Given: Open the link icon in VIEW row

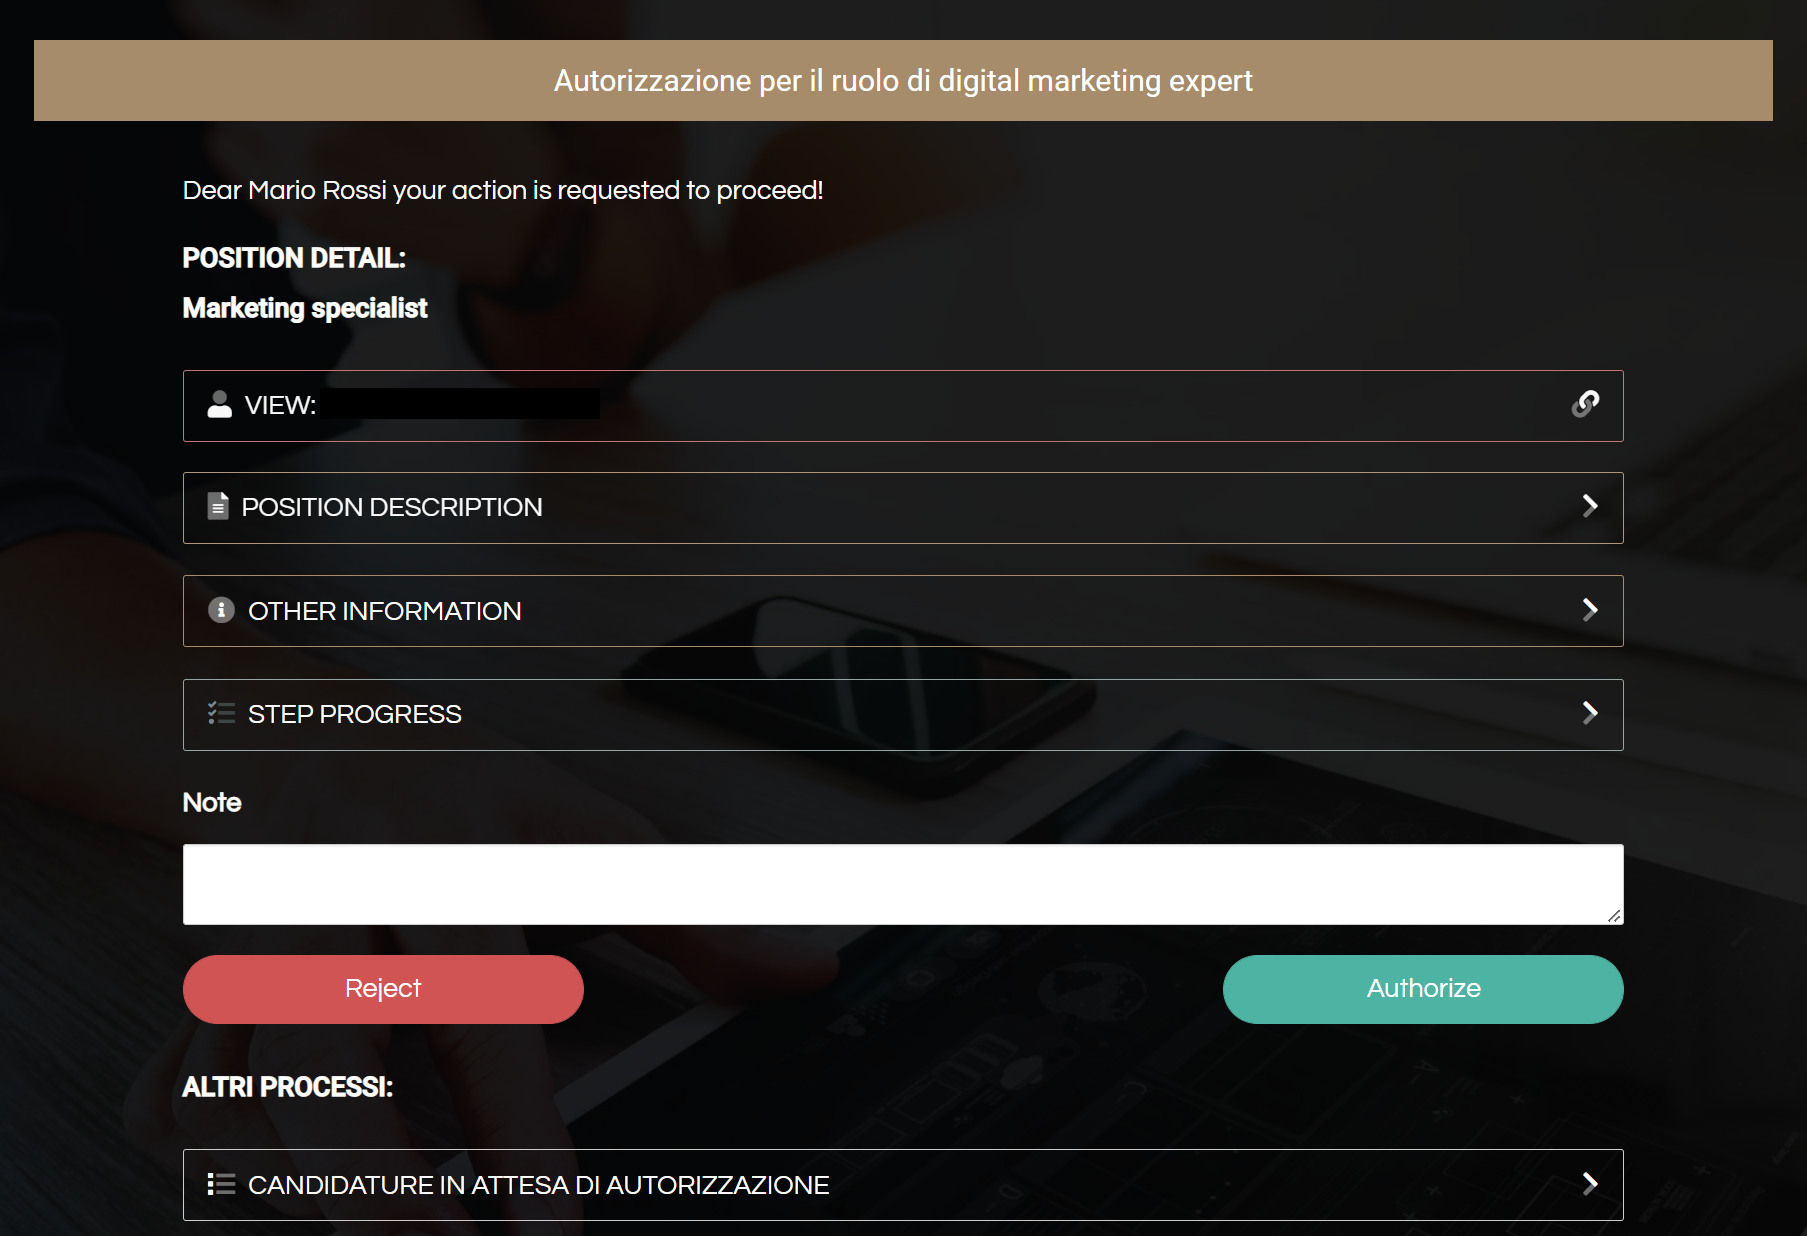Looking at the screenshot, I should [1585, 404].
